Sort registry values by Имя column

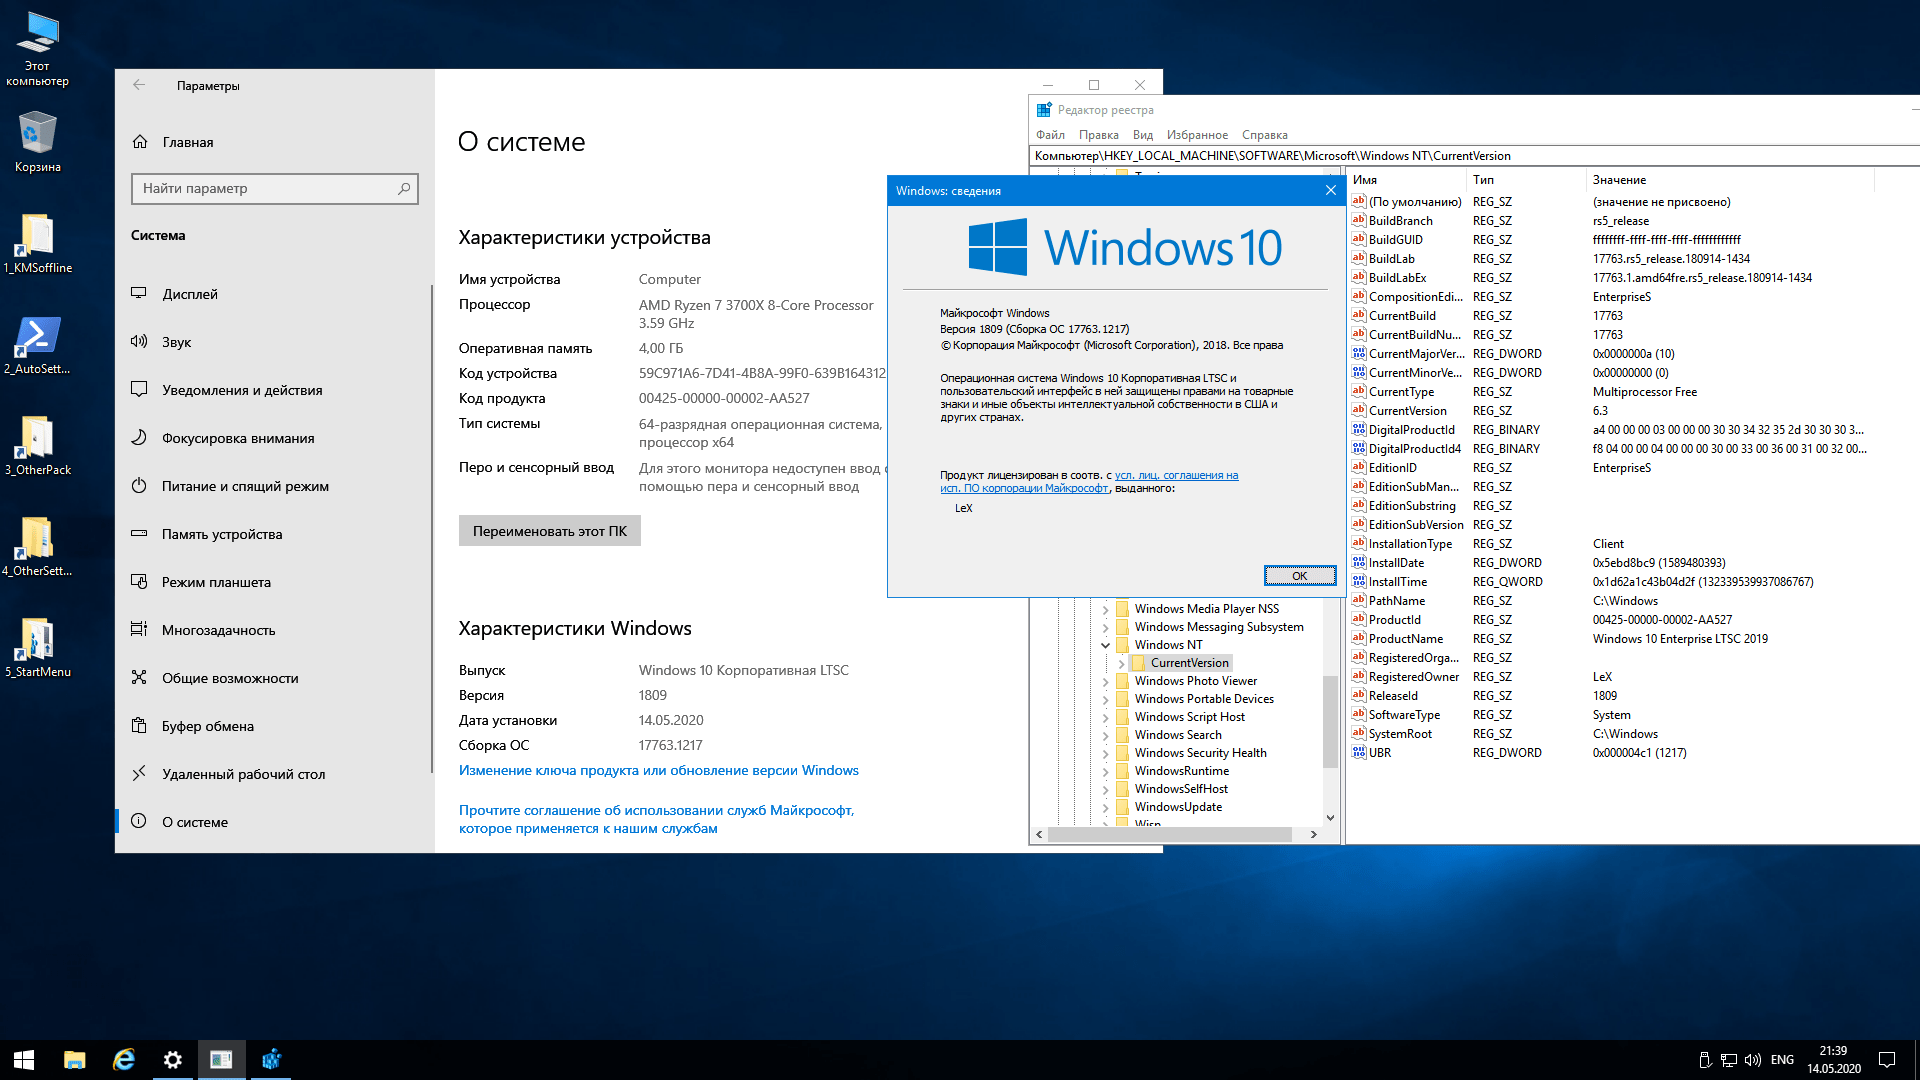tap(1406, 180)
